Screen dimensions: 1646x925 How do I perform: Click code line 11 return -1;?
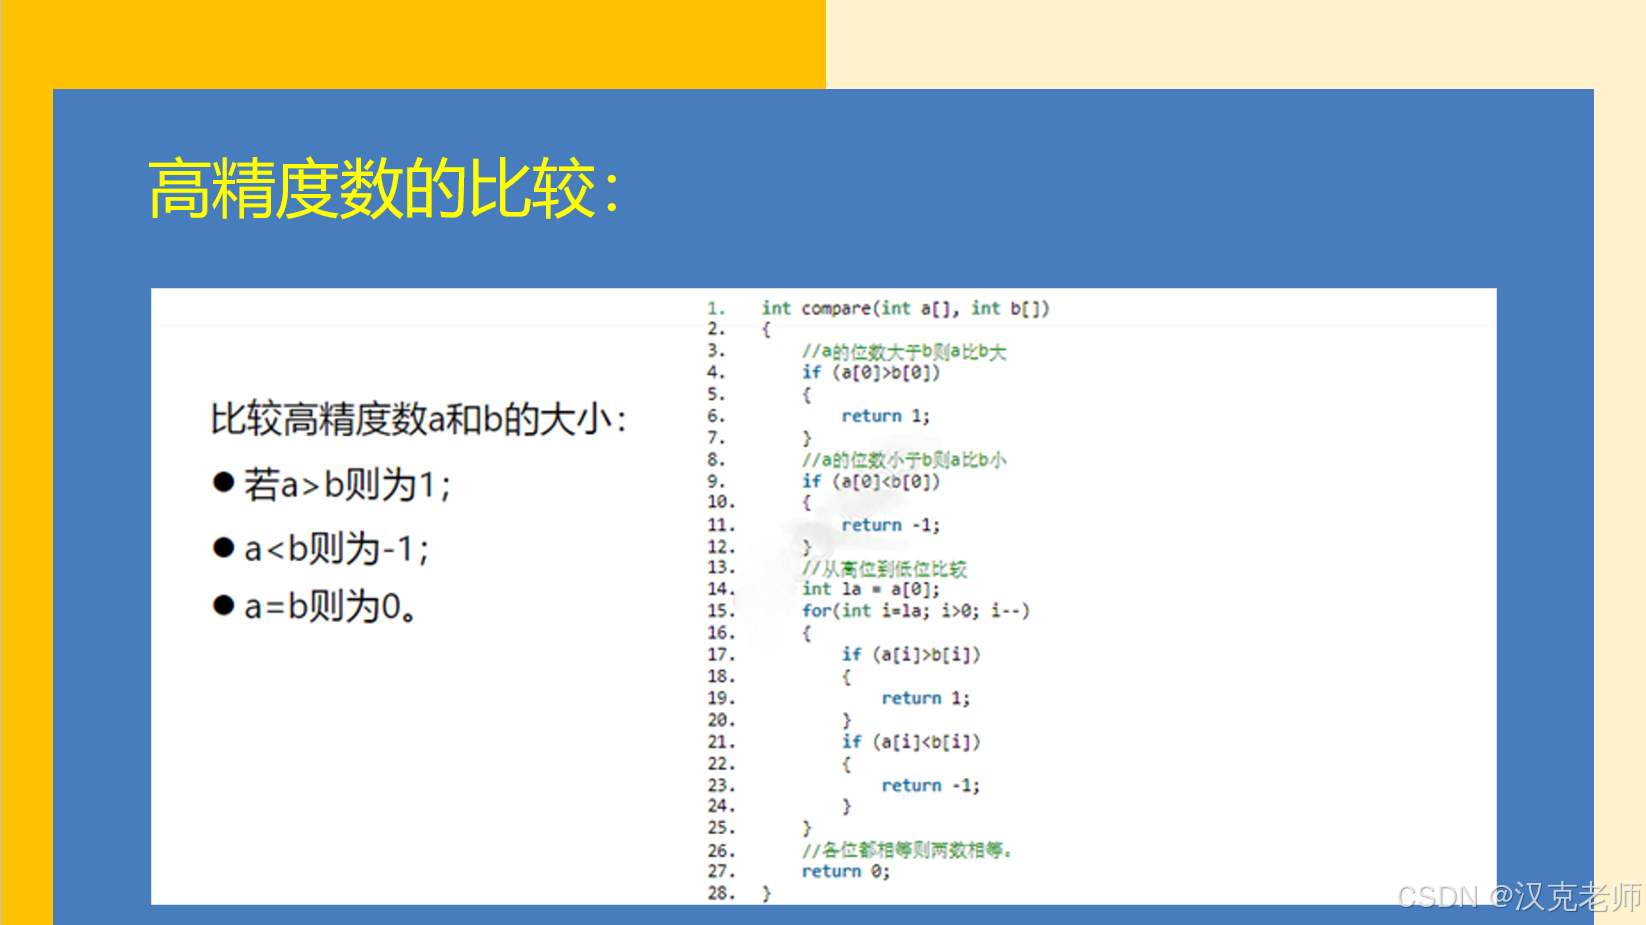coord(890,525)
